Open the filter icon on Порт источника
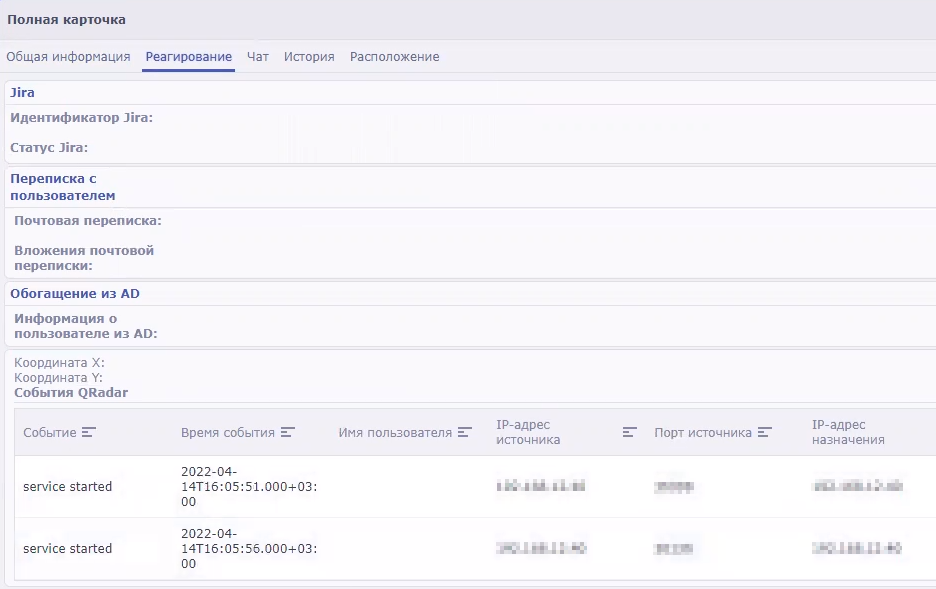Viewport: 936px width, 589px height. [766, 432]
